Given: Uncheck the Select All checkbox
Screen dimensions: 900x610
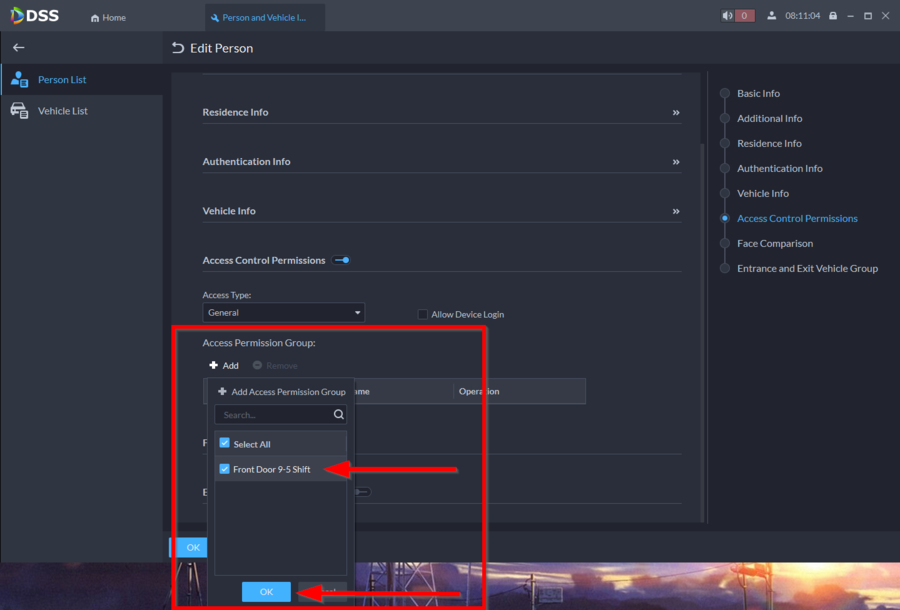Looking at the screenshot, I should pos(225,443).
